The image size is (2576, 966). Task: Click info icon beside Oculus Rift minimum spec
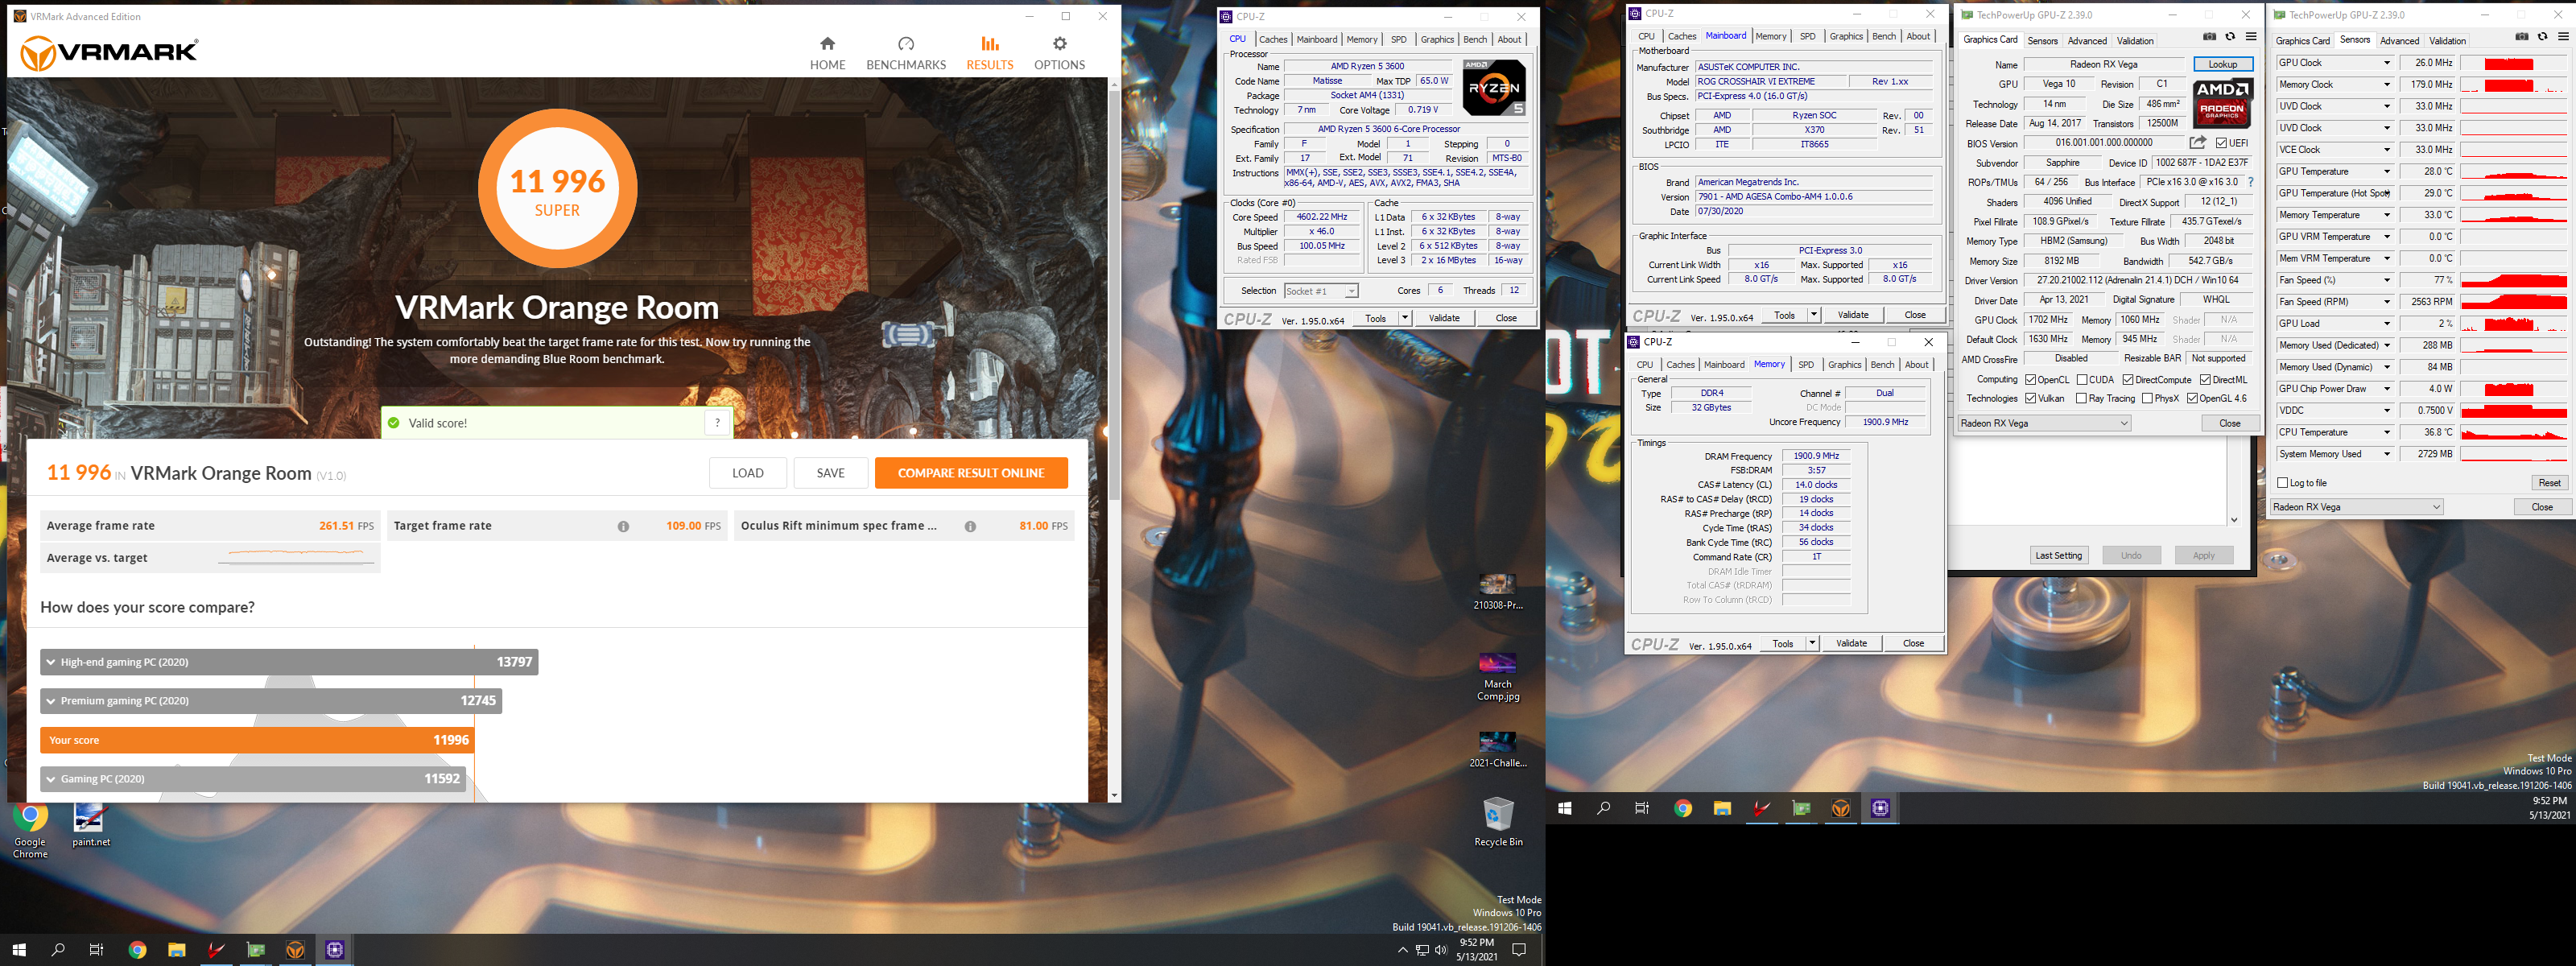click(x=970, y=526)
